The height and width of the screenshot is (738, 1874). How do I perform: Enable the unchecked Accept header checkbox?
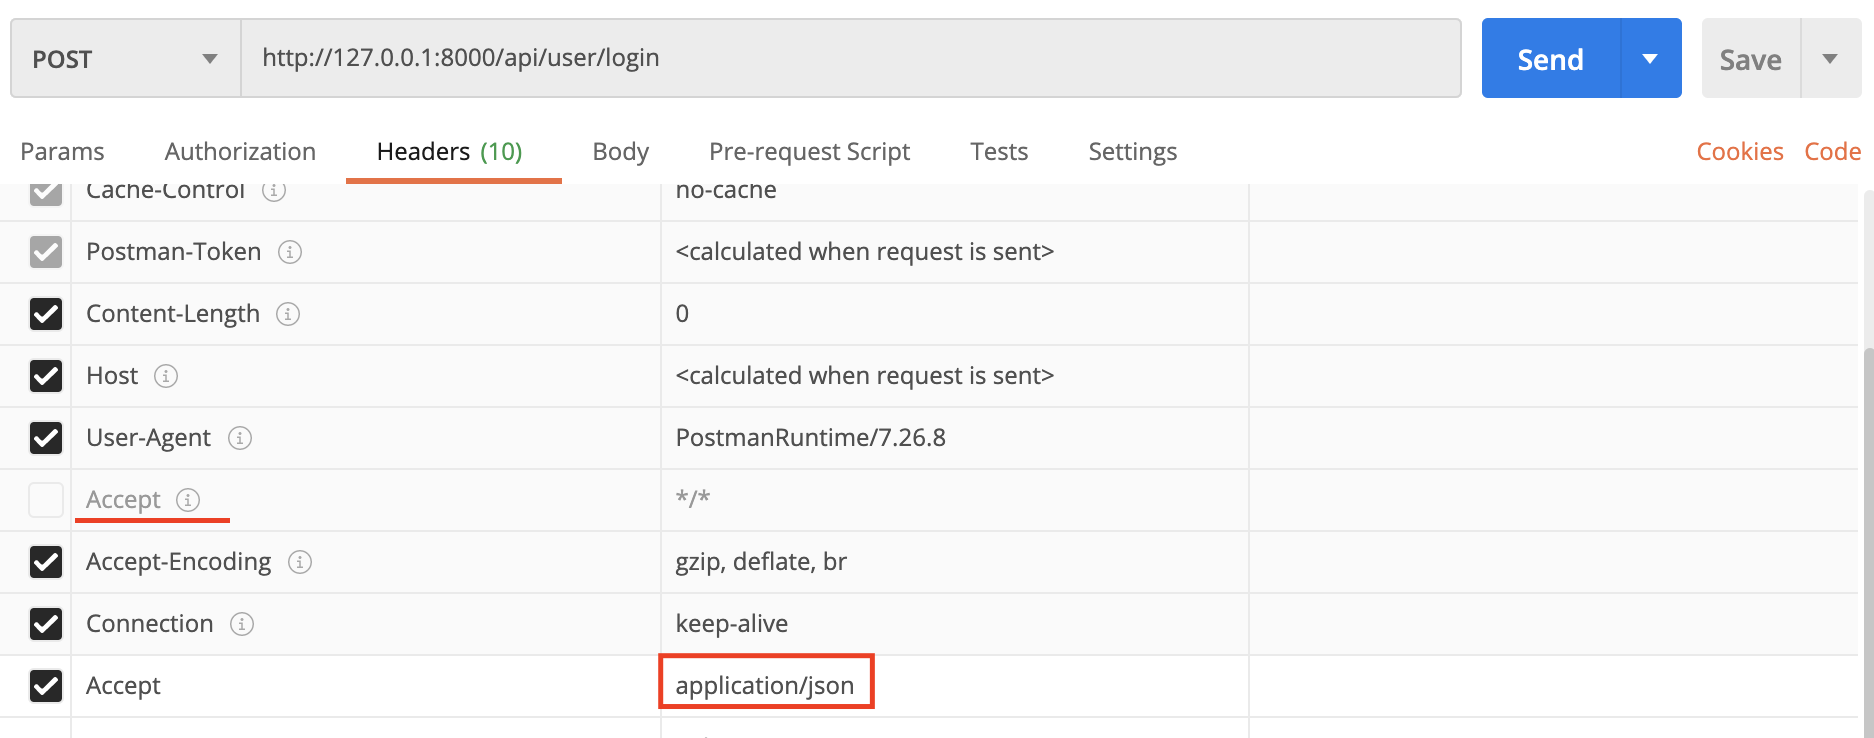(46, 500)
